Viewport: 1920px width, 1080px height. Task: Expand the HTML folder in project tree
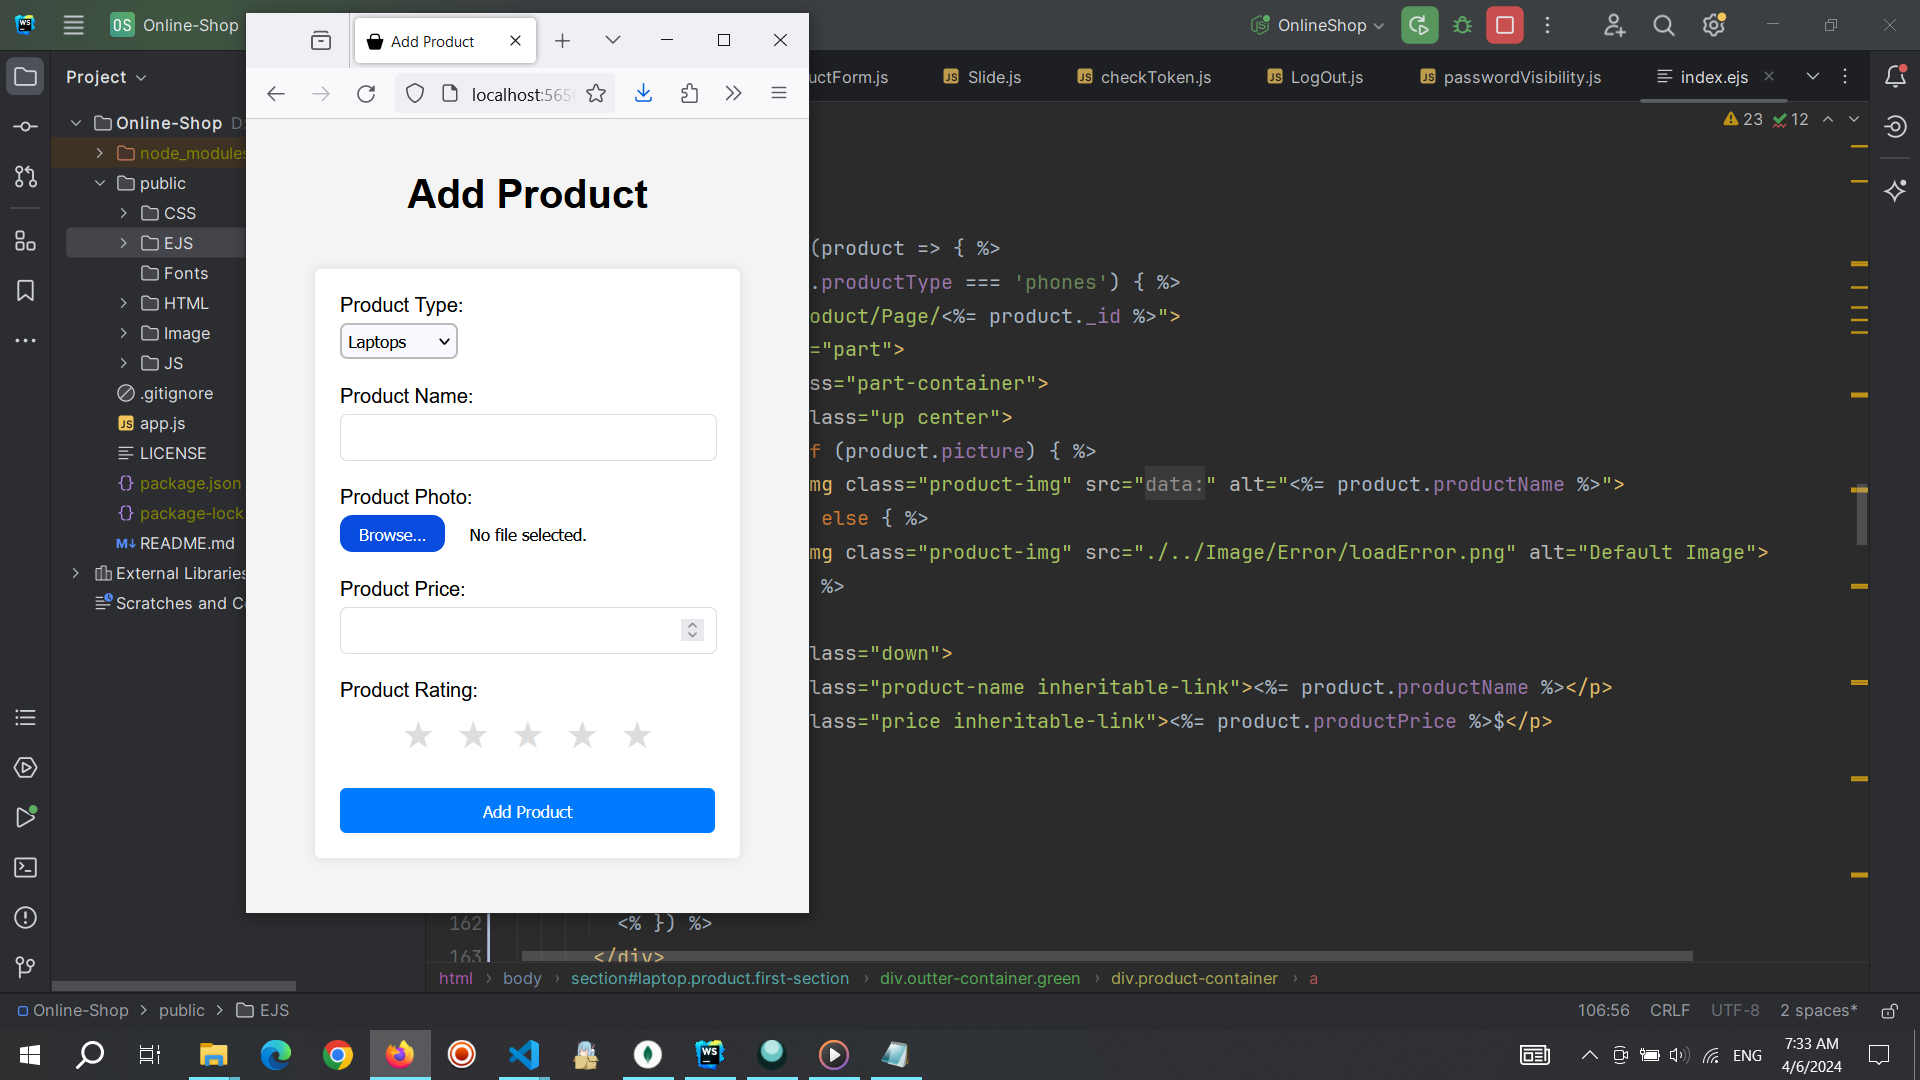pyautogui.click(x=124, y=303)
